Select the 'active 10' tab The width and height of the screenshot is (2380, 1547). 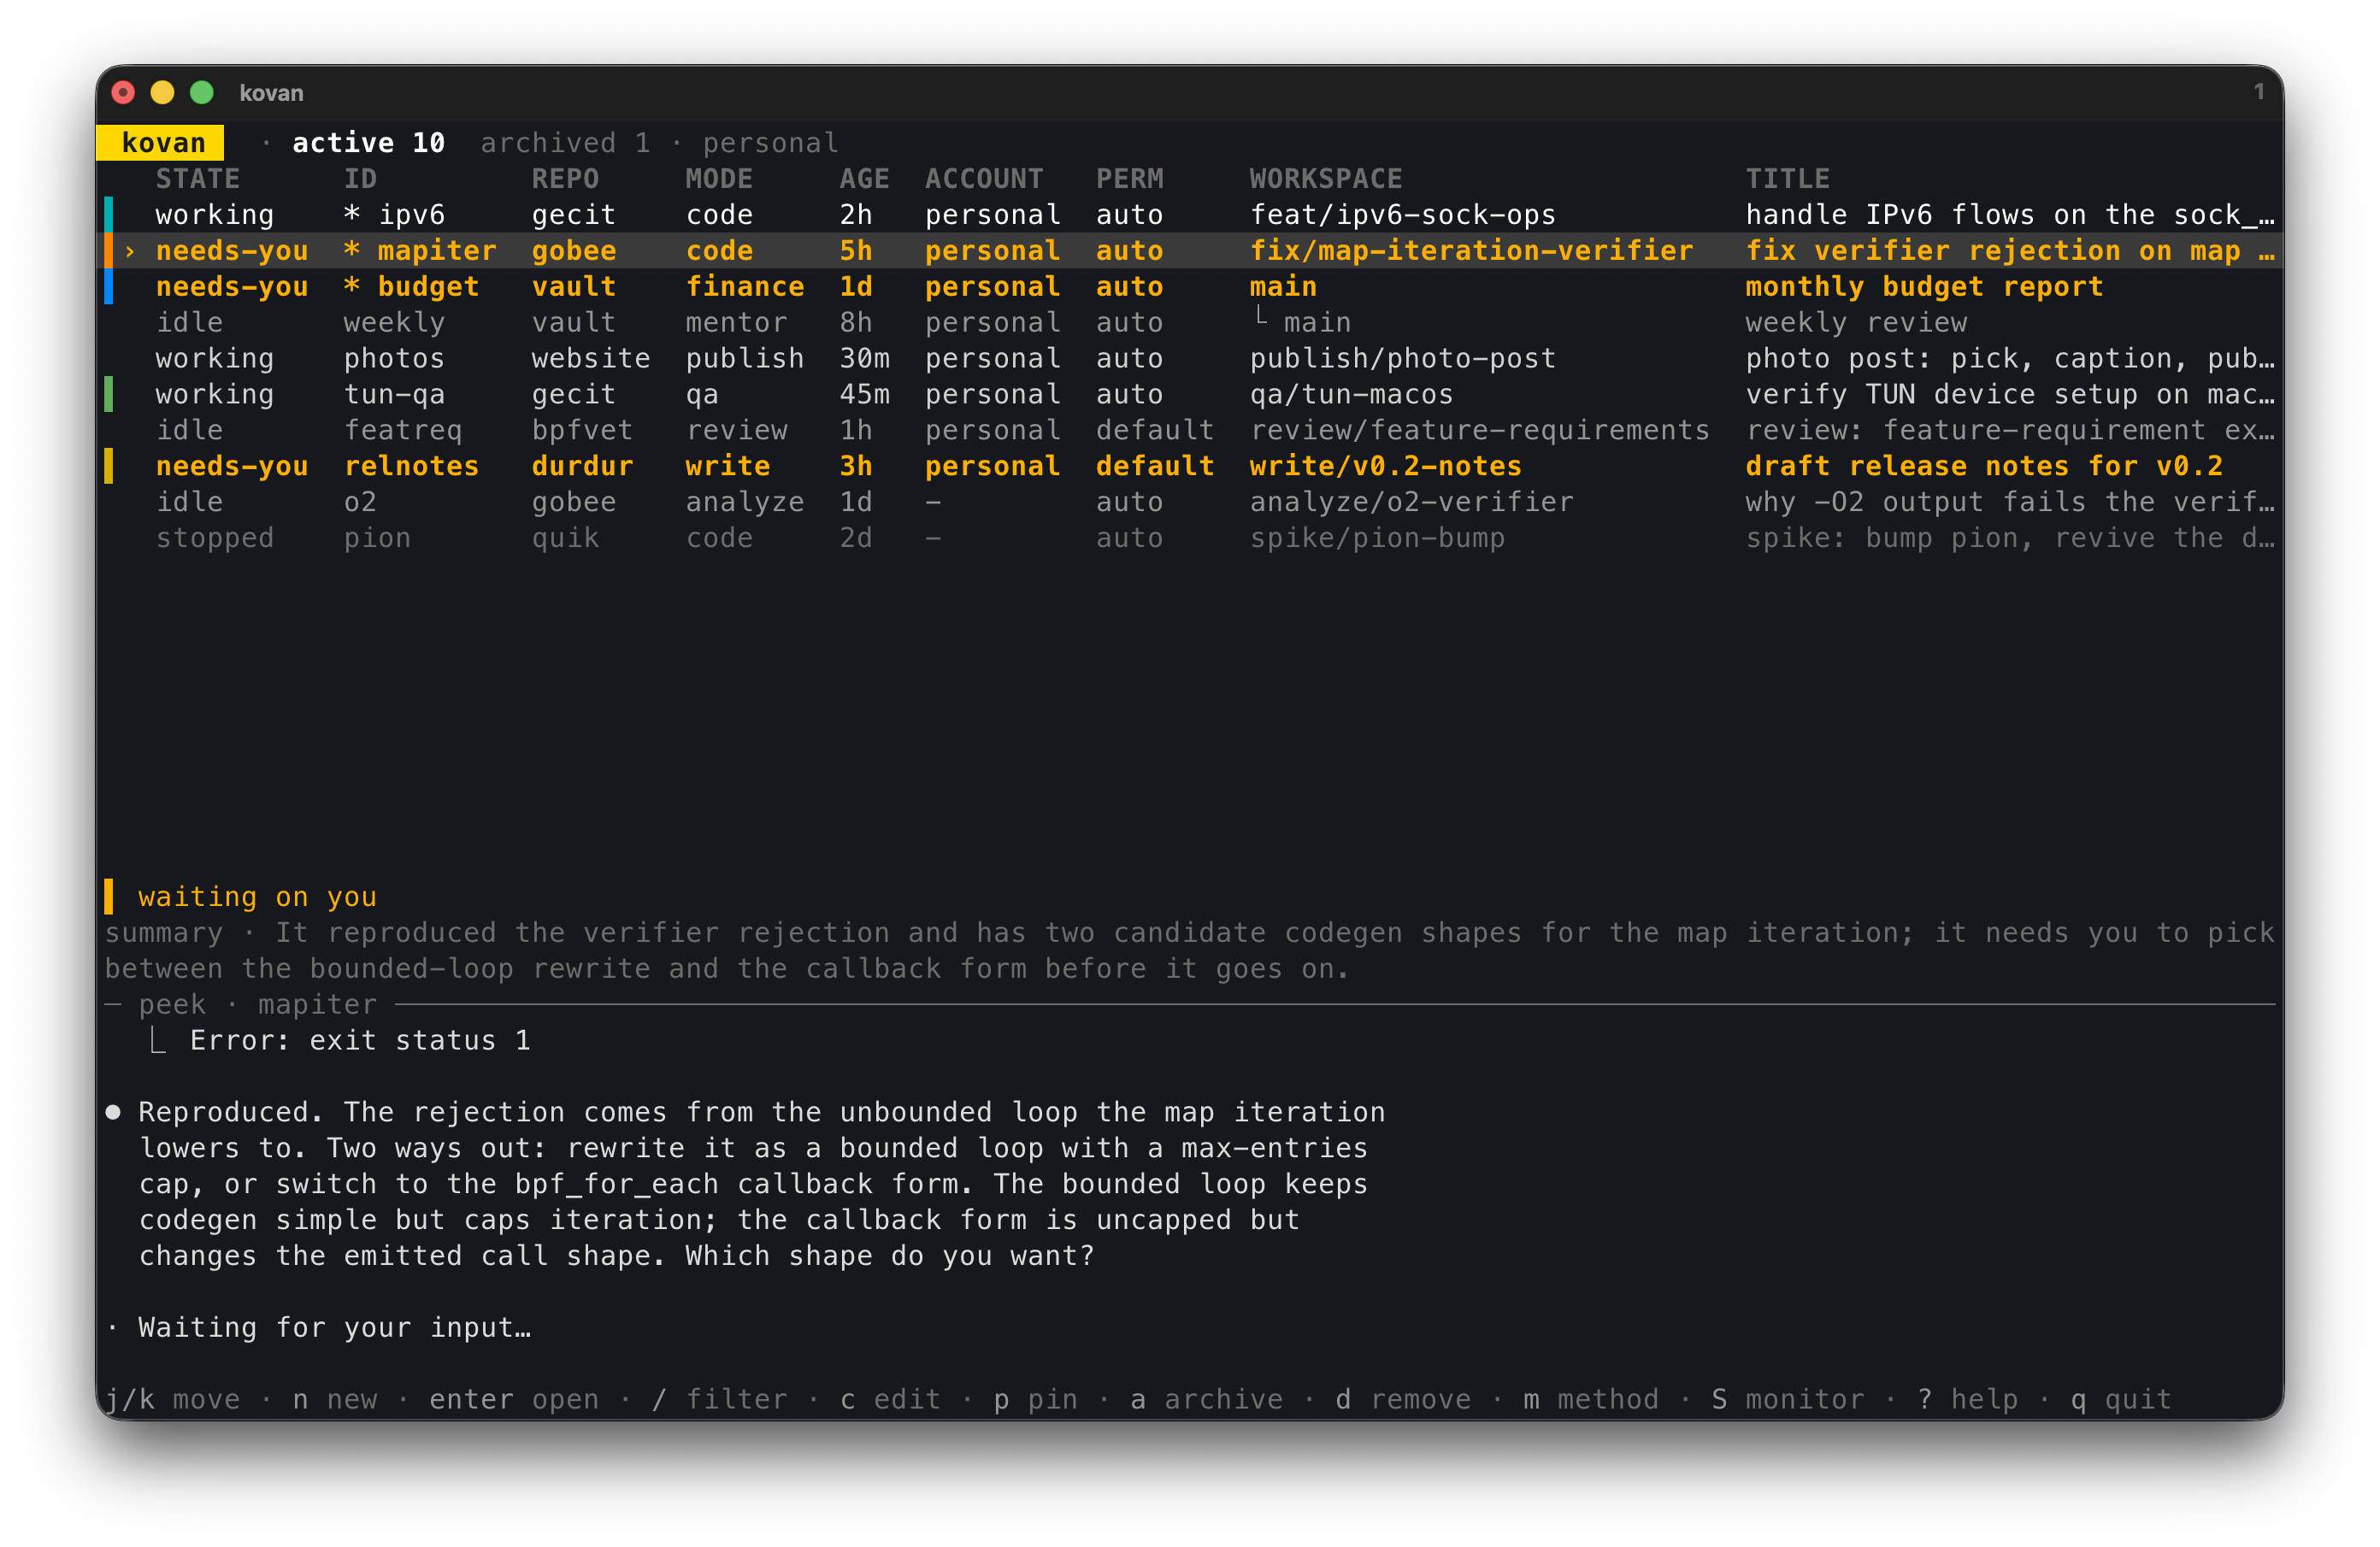click(368, 143)
